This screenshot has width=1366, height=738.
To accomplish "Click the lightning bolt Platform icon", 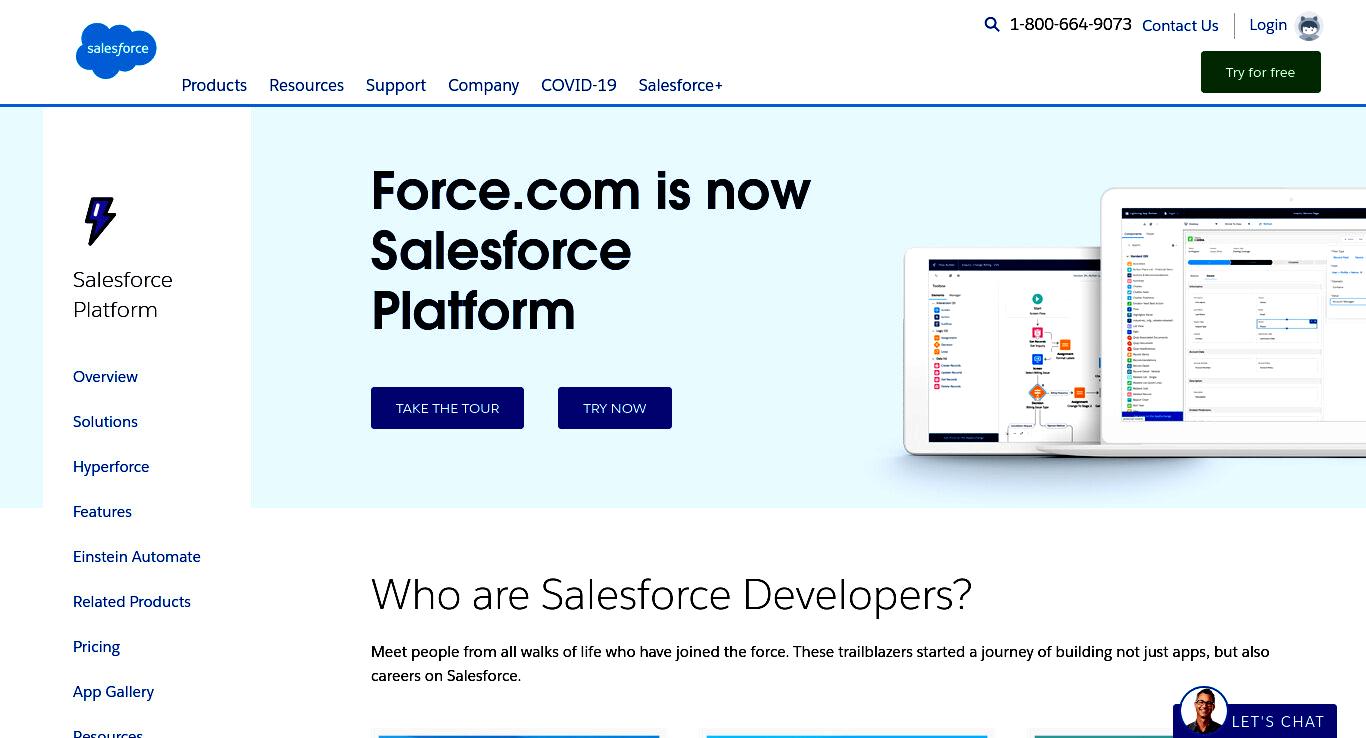I will [99, 221].
